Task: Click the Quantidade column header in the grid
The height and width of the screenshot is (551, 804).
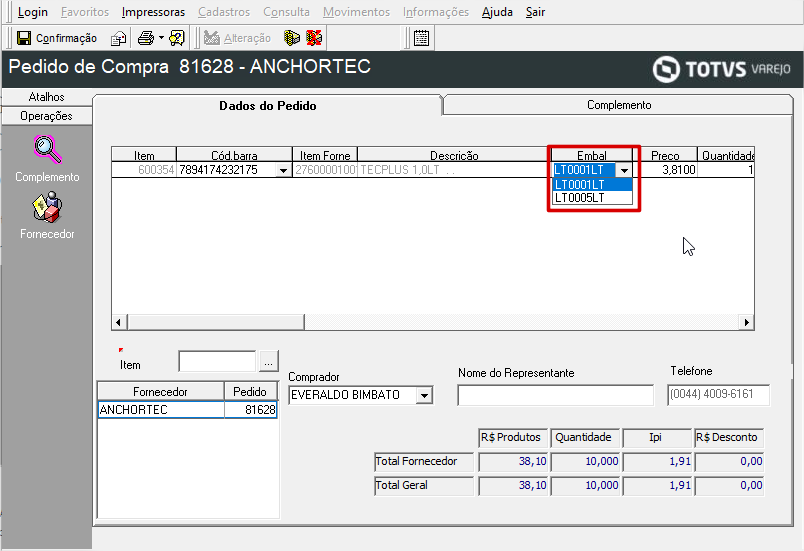Action: [x=726, y=155]
